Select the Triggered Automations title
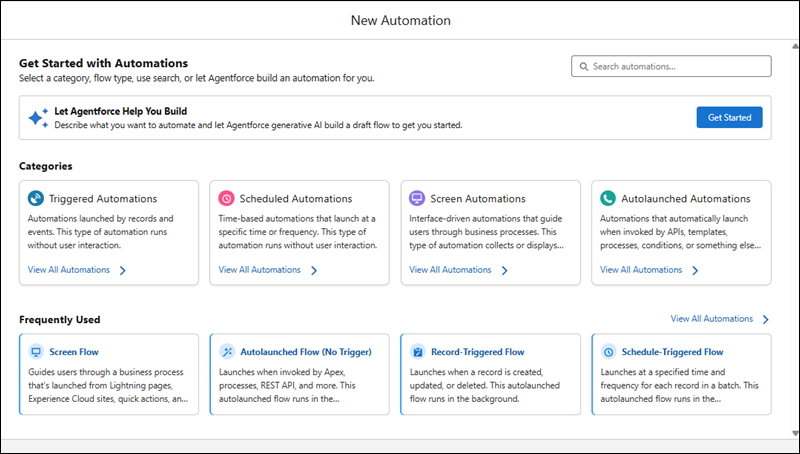Viewport: 800px width, 454px height. [103, 198]
